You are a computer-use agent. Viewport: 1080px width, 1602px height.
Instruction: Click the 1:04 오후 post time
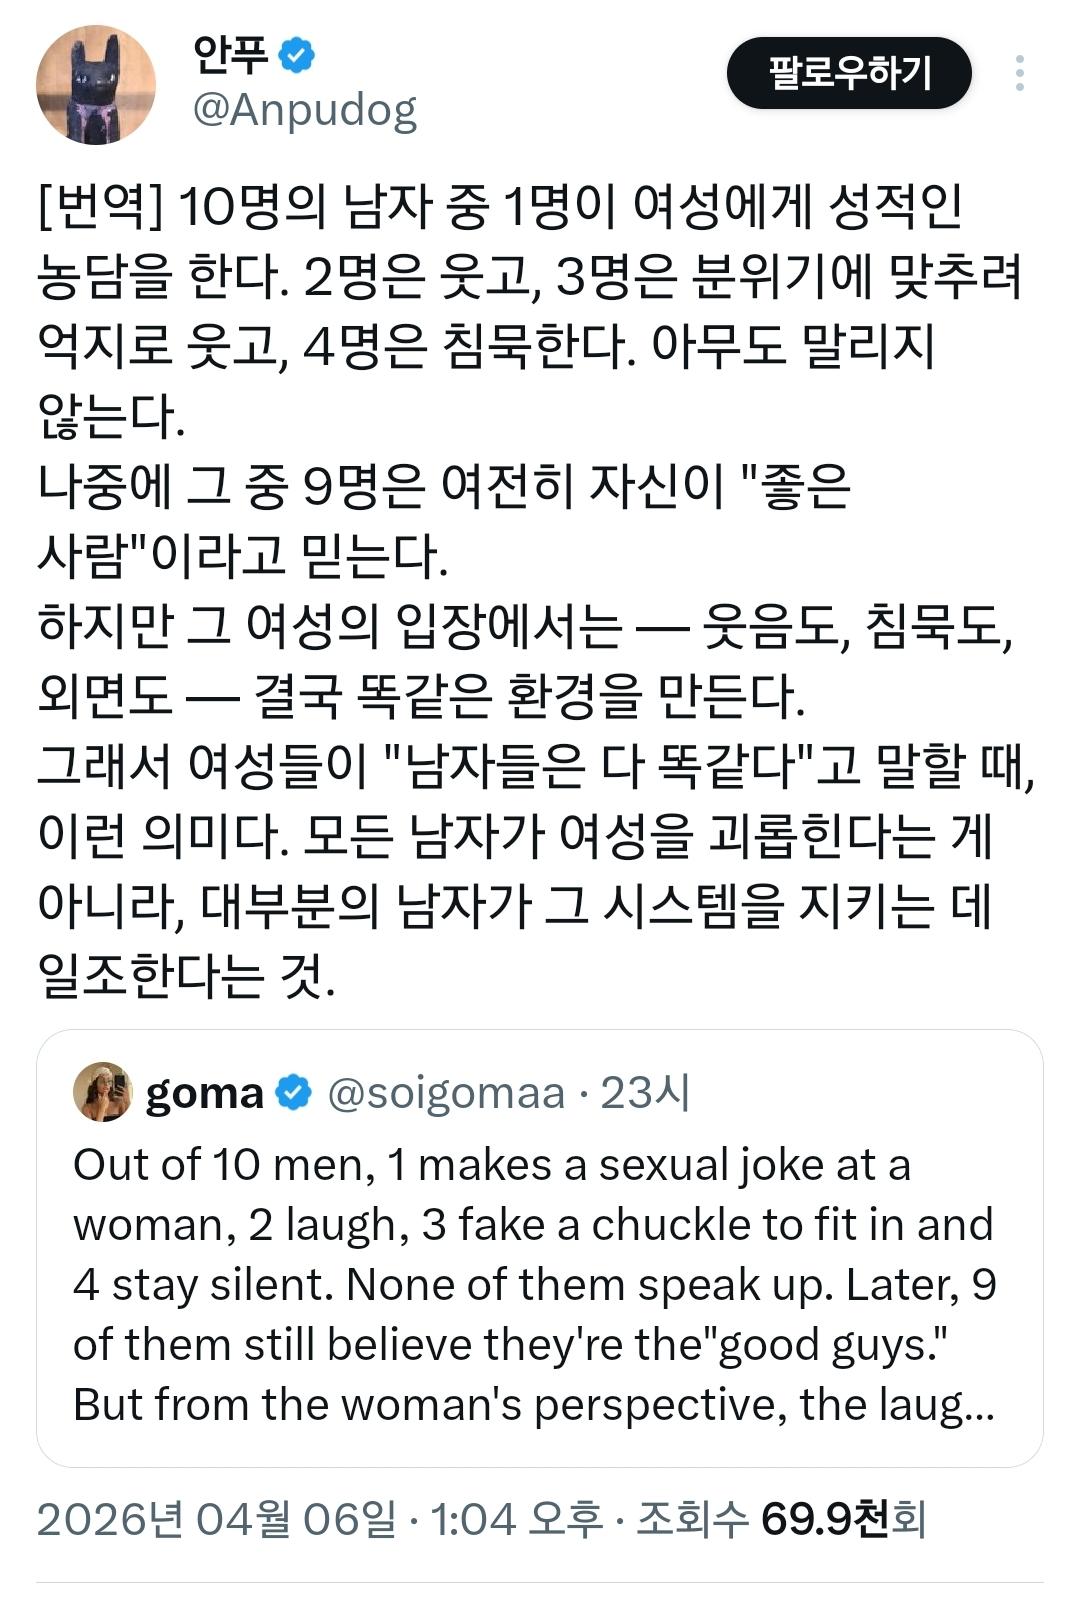pyautogui.click(x=516, y=1520)
